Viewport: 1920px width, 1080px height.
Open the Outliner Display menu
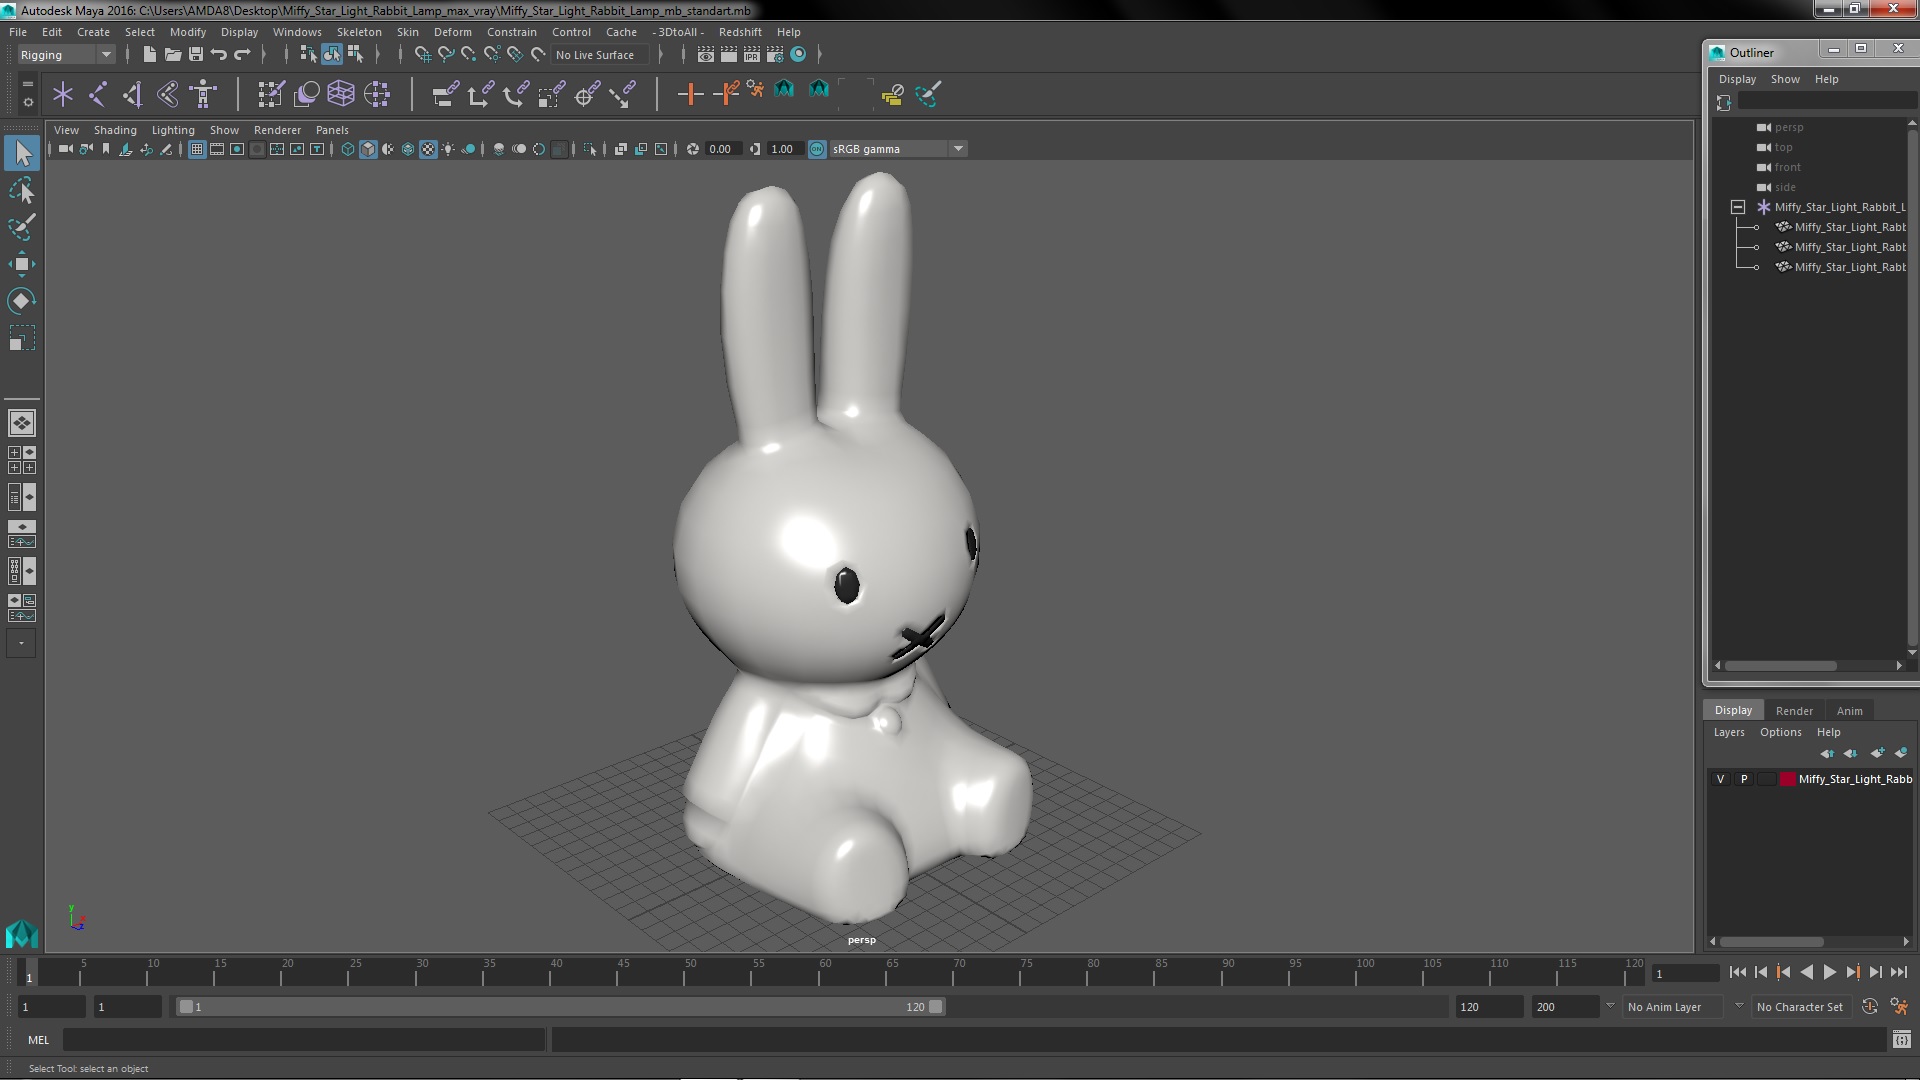(1737, 79)
